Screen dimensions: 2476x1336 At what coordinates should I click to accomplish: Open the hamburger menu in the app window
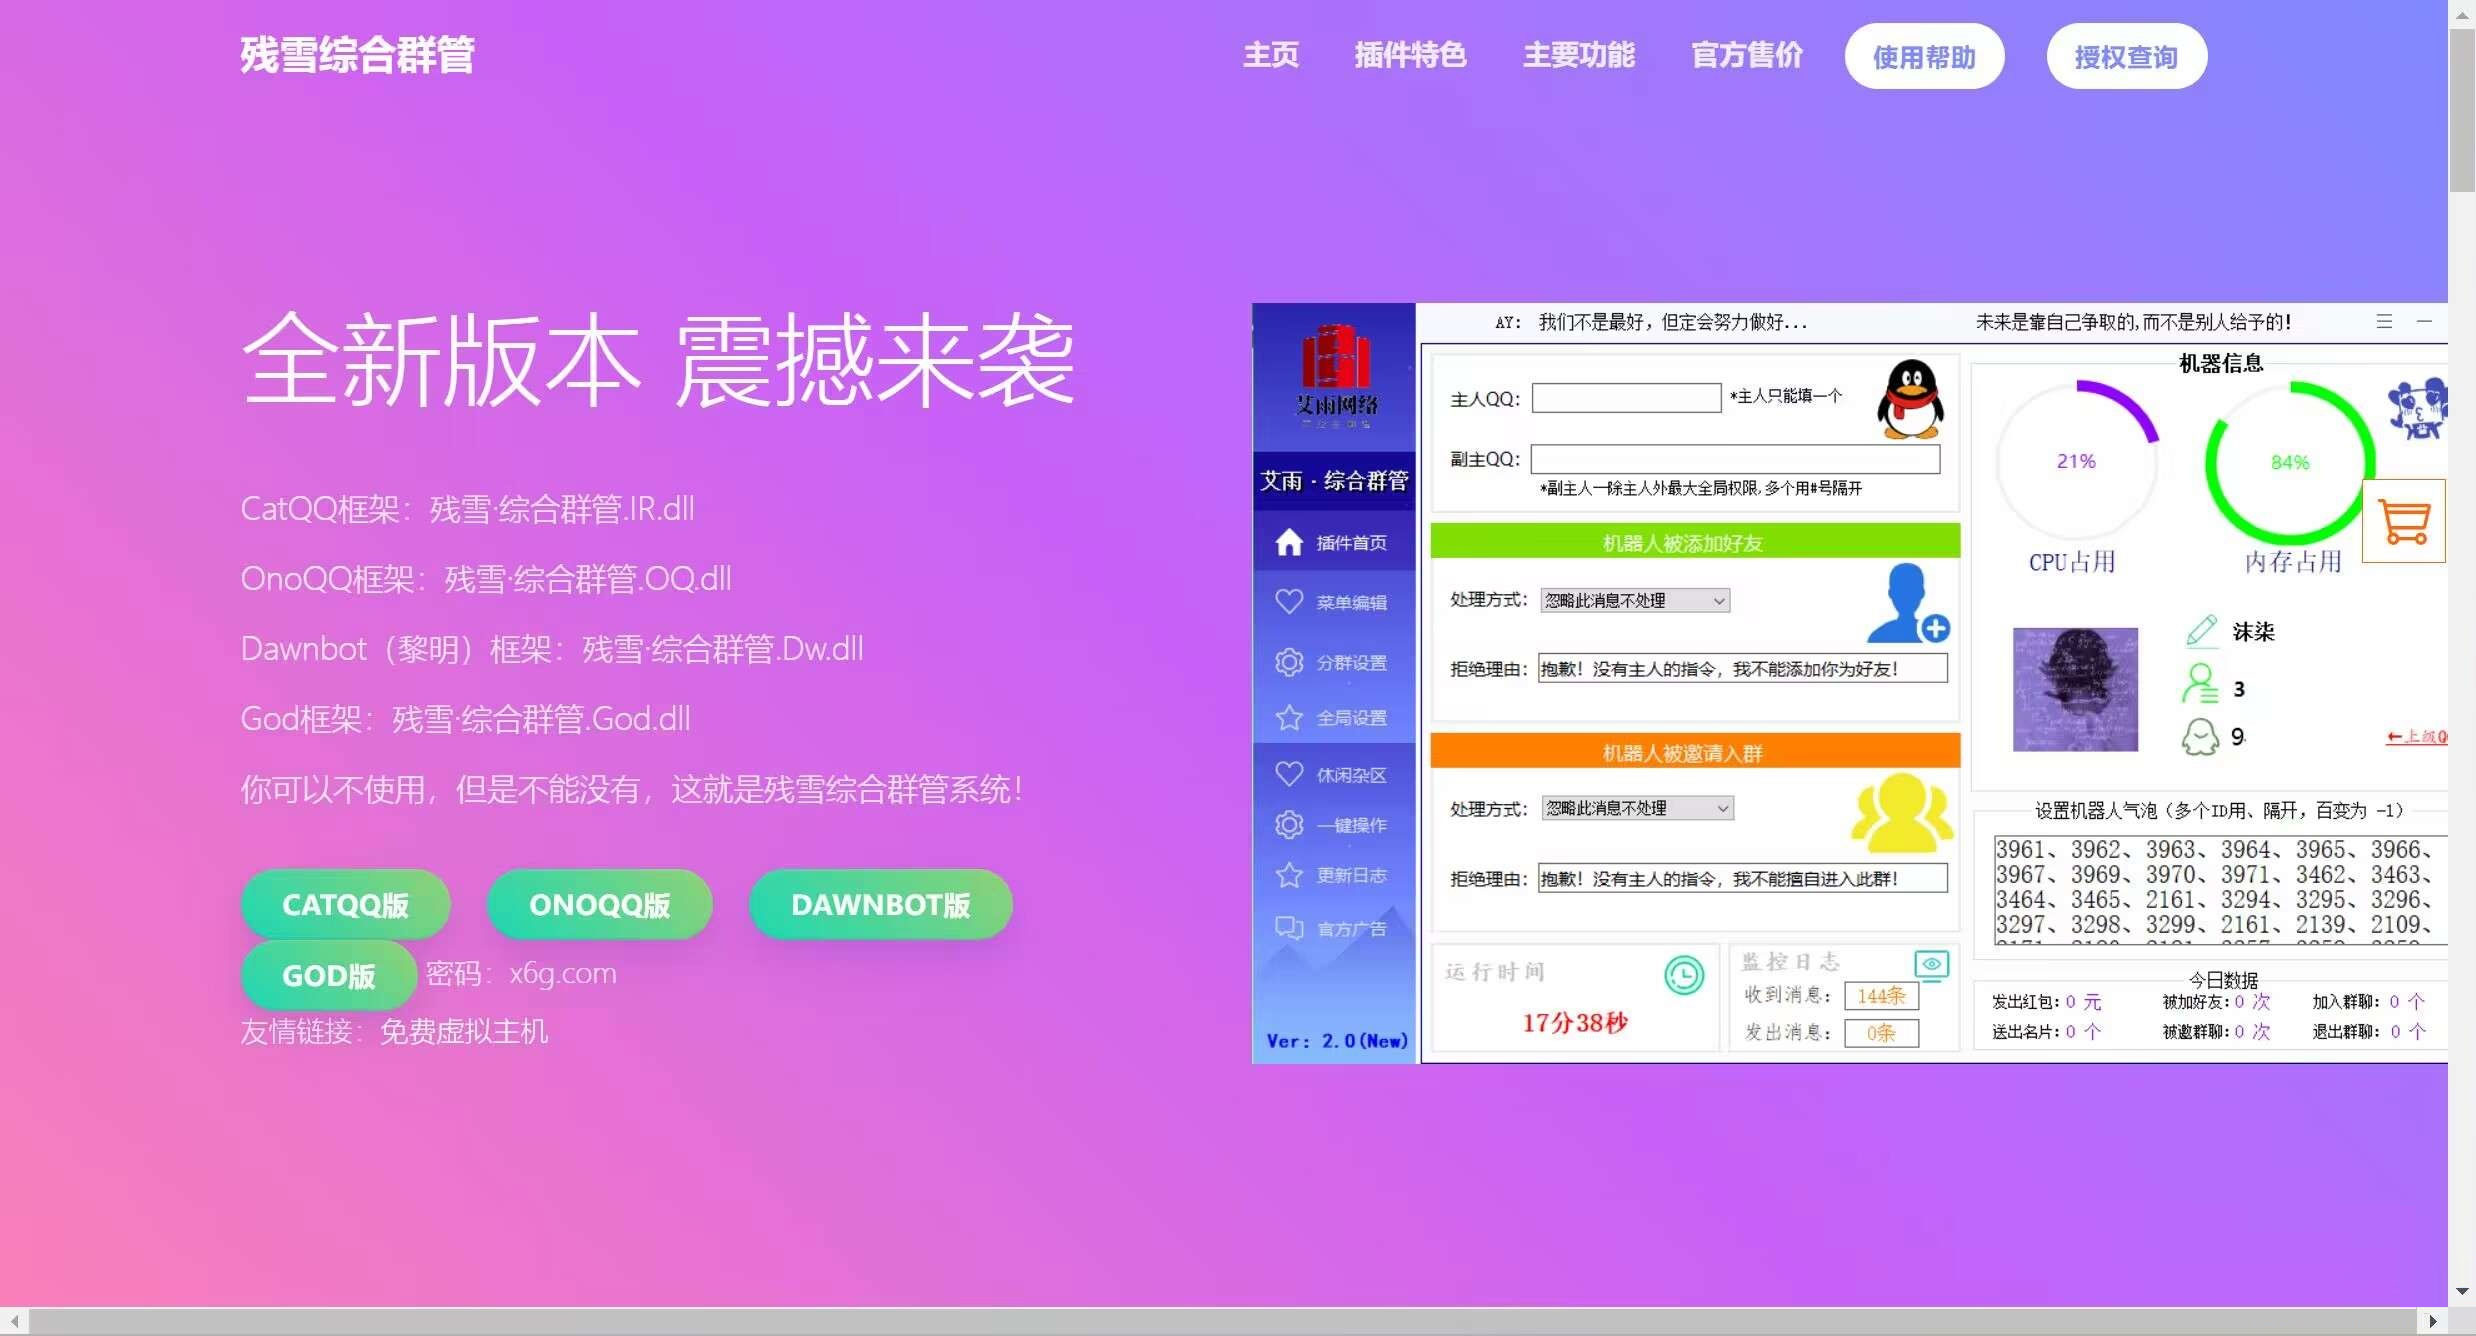(2385, 321)
